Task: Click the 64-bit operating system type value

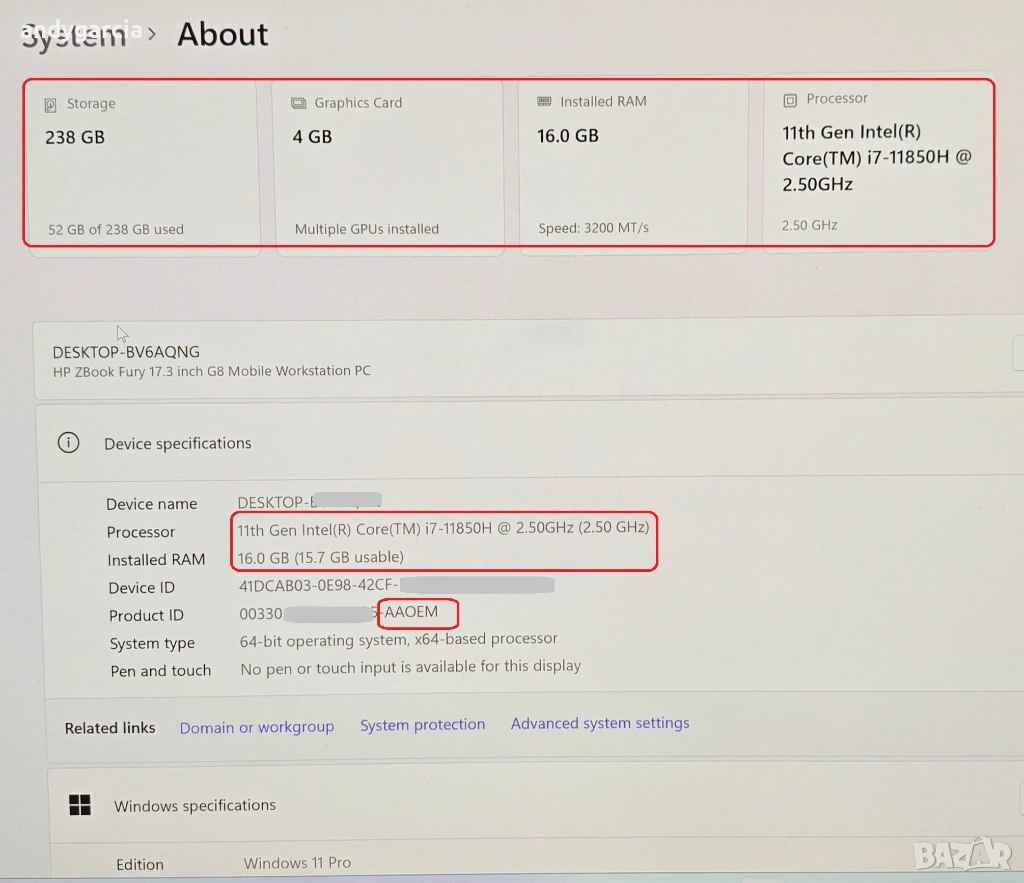Action: tap(398, 639)
